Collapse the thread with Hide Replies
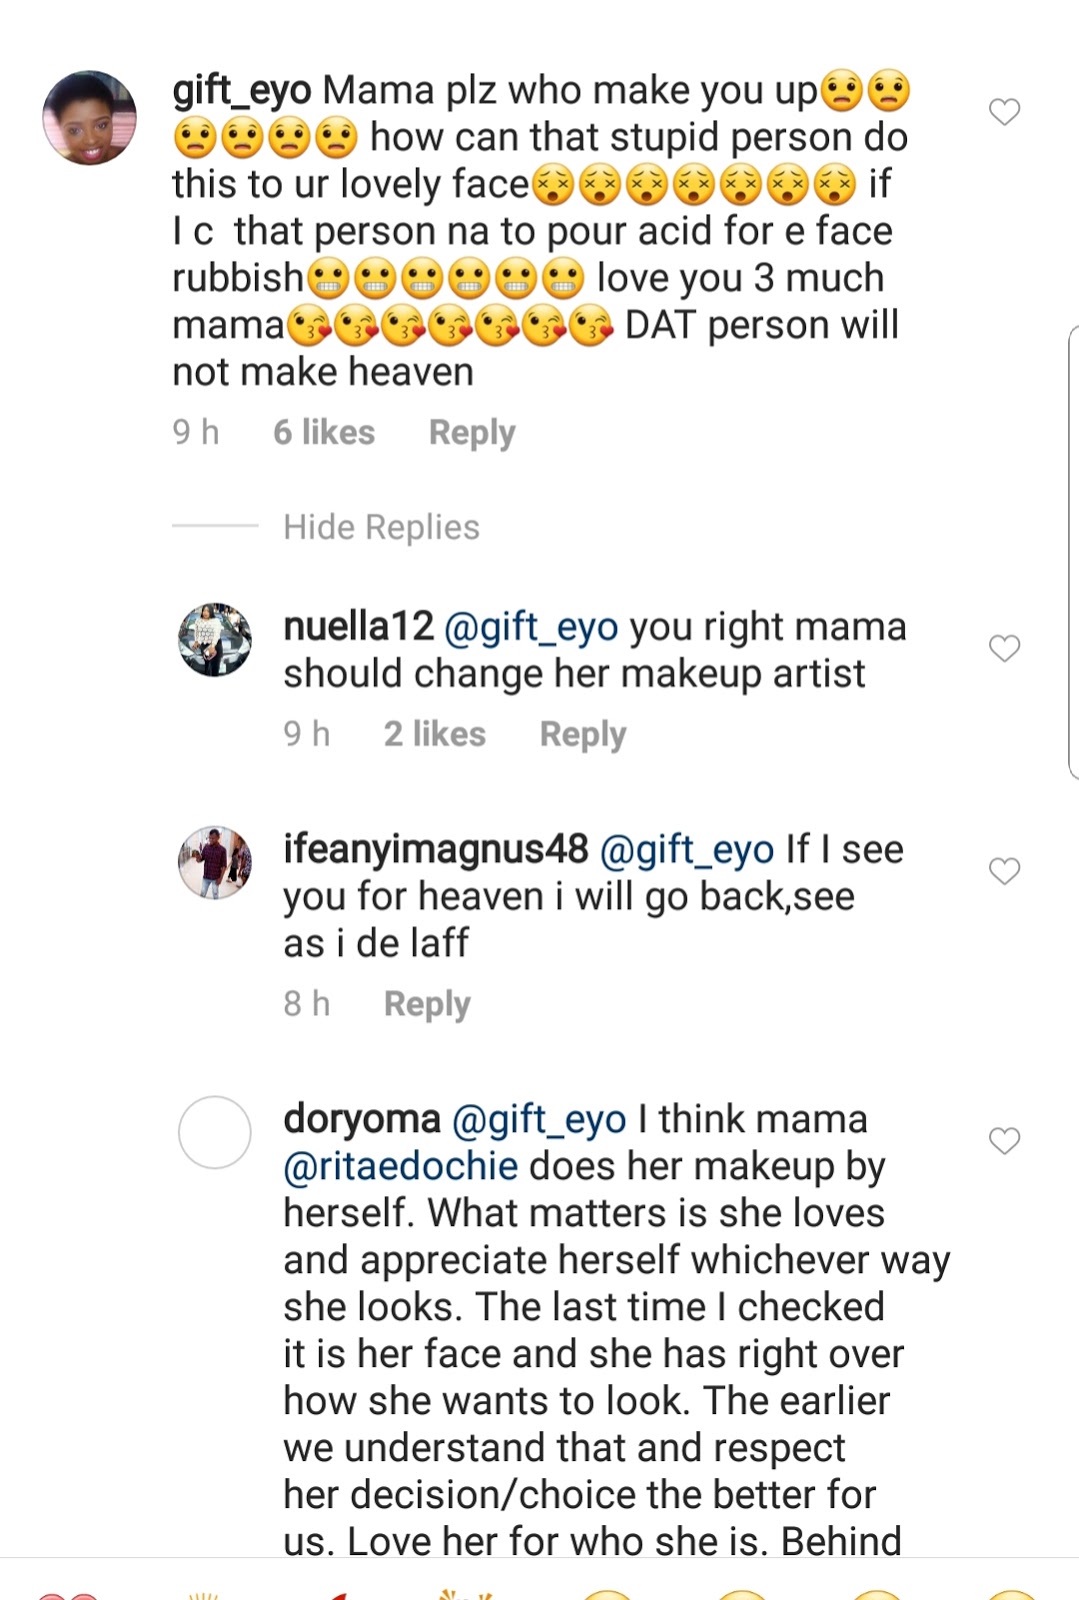 (381, 527)
